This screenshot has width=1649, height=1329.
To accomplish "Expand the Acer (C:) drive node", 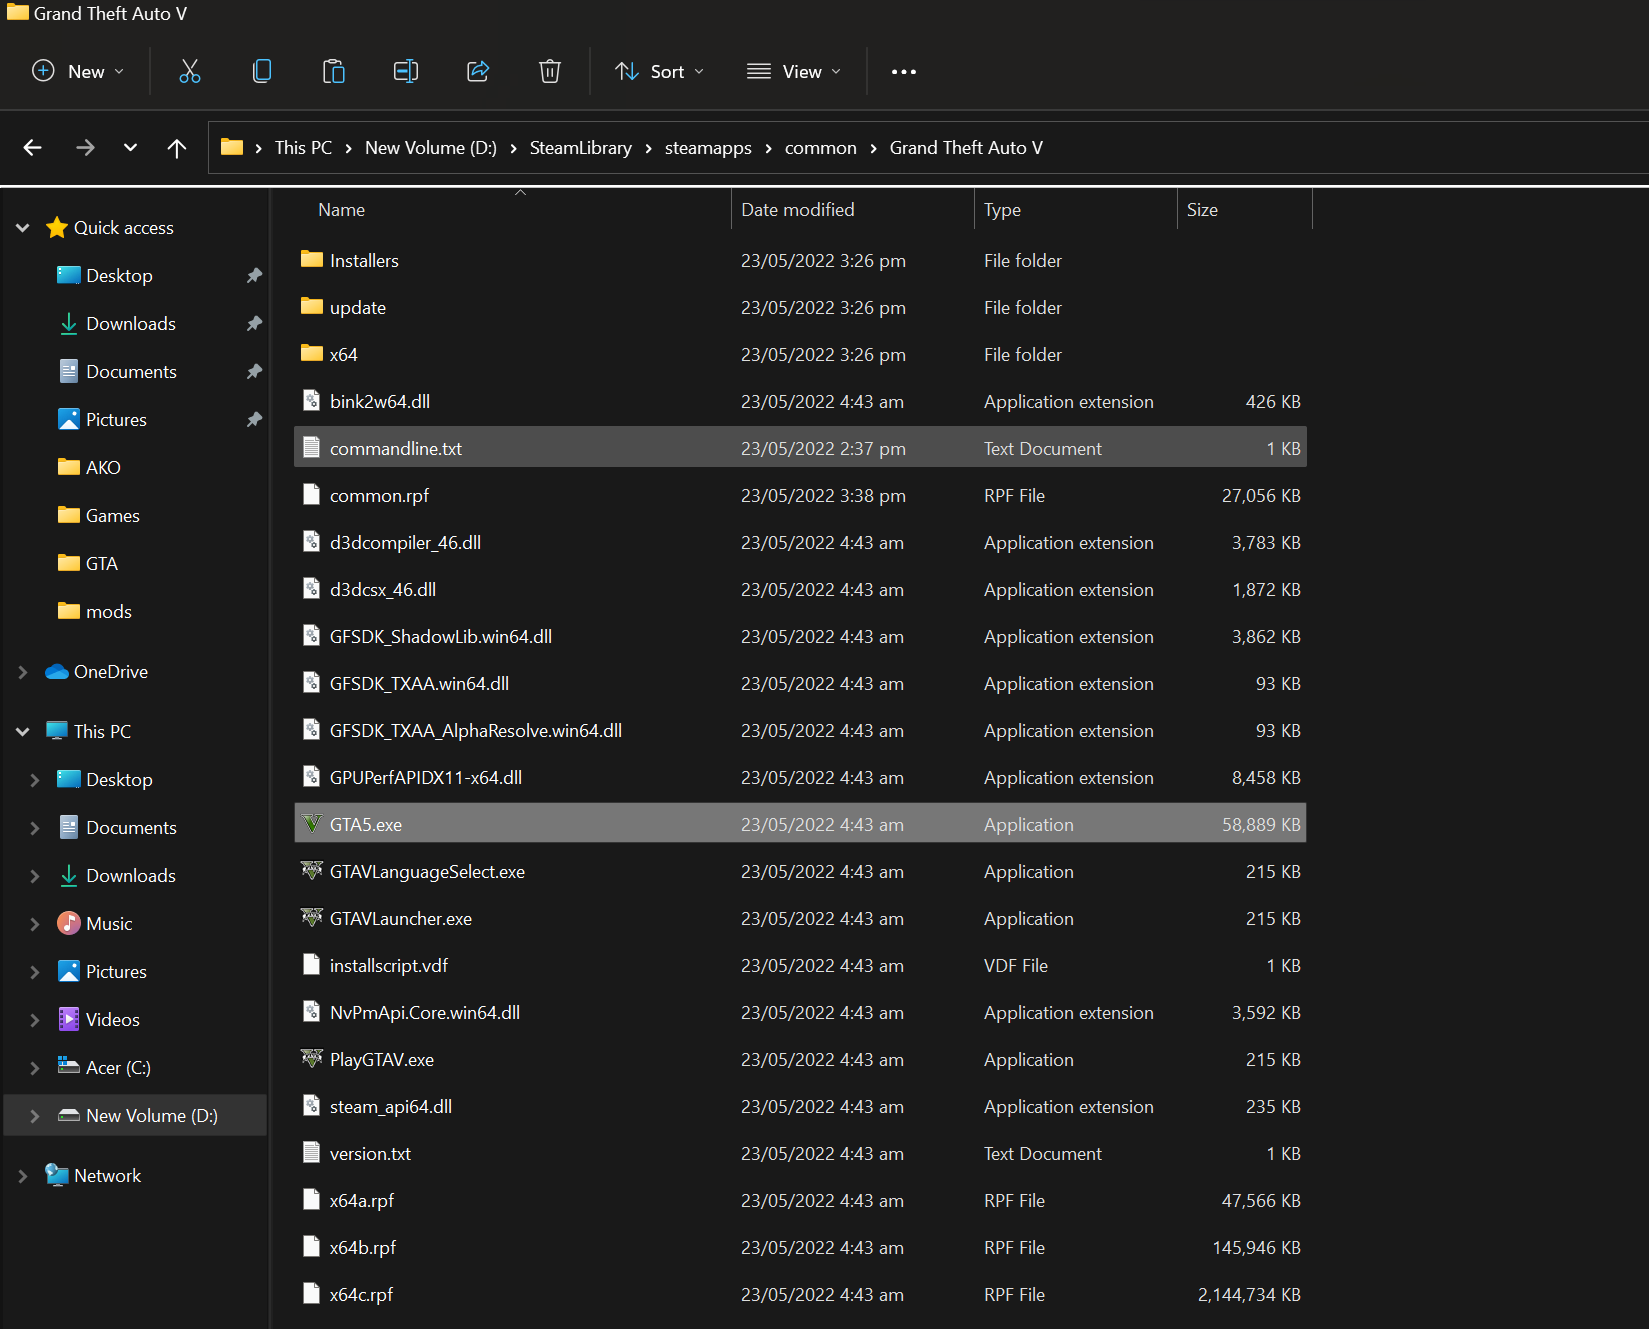I will pyautogui.click(x=35, y=1068).
